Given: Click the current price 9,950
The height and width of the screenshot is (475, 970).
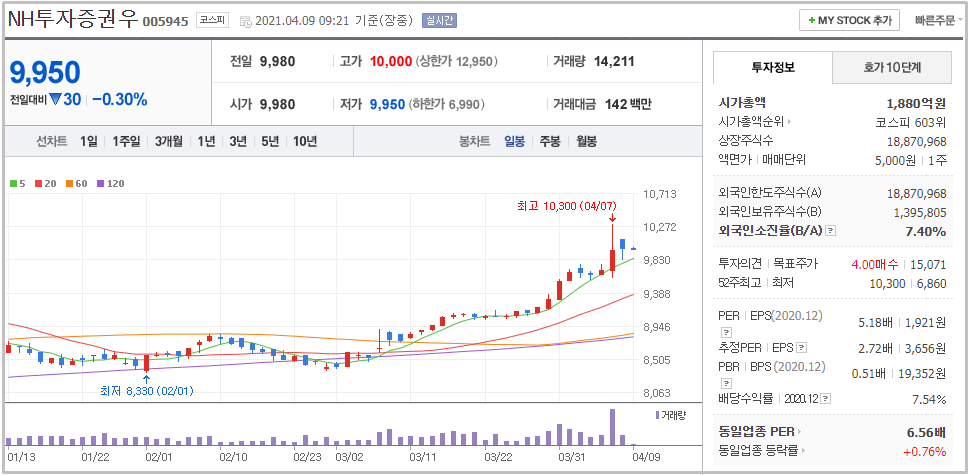Looking at the screenshot, I should coord(45,72).
